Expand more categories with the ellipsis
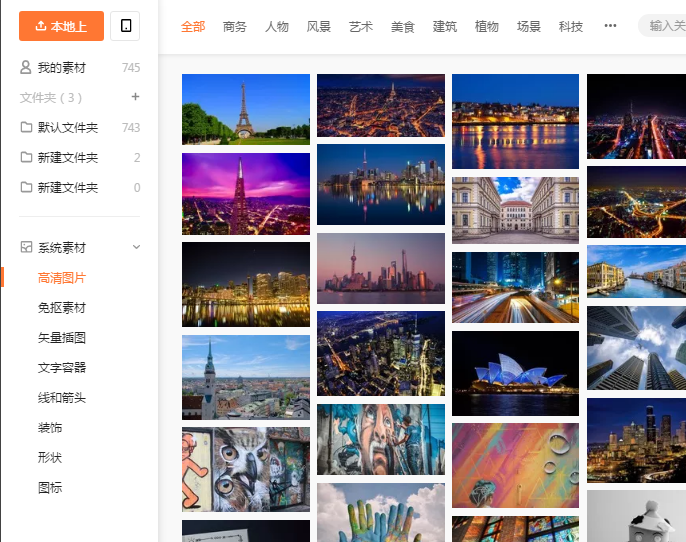686x542 pixels. (x=610, y=26)
